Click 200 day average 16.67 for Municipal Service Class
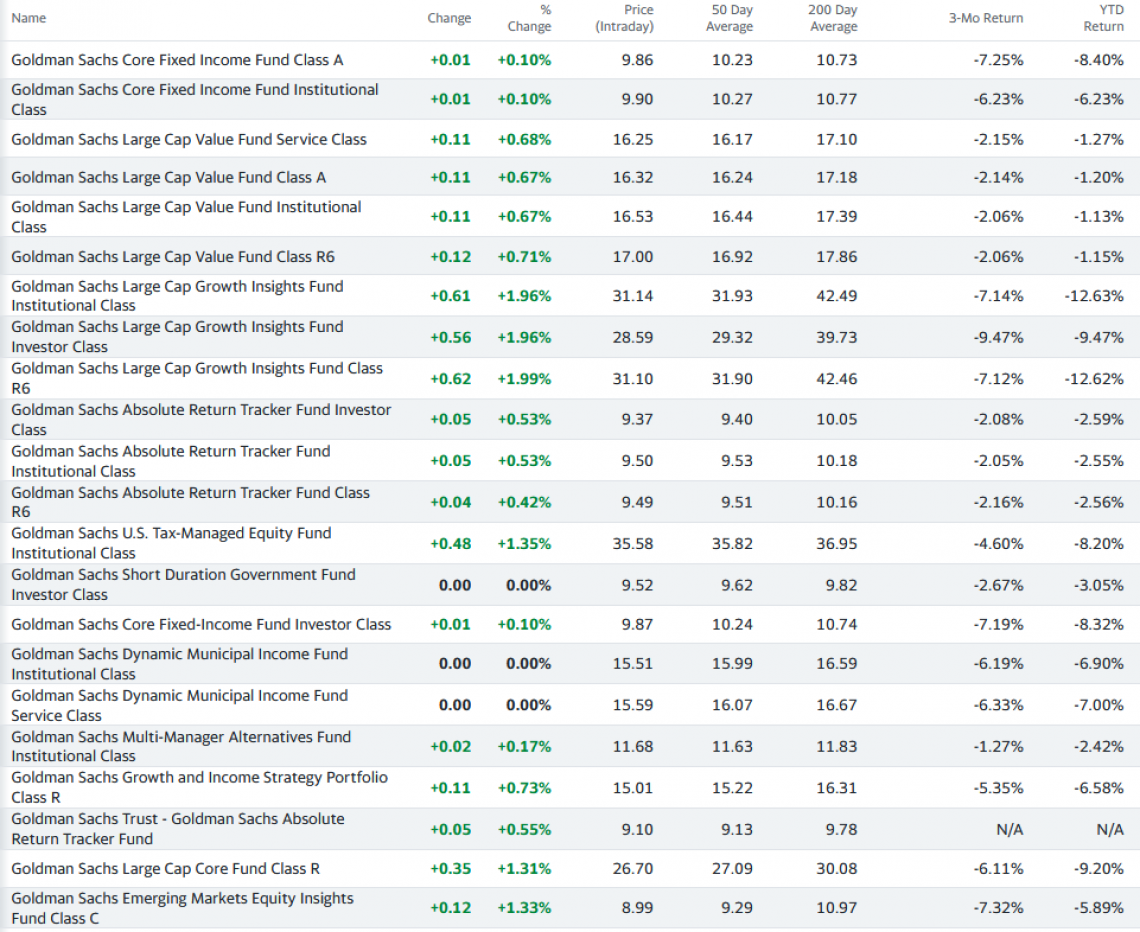 coord(837,705)
